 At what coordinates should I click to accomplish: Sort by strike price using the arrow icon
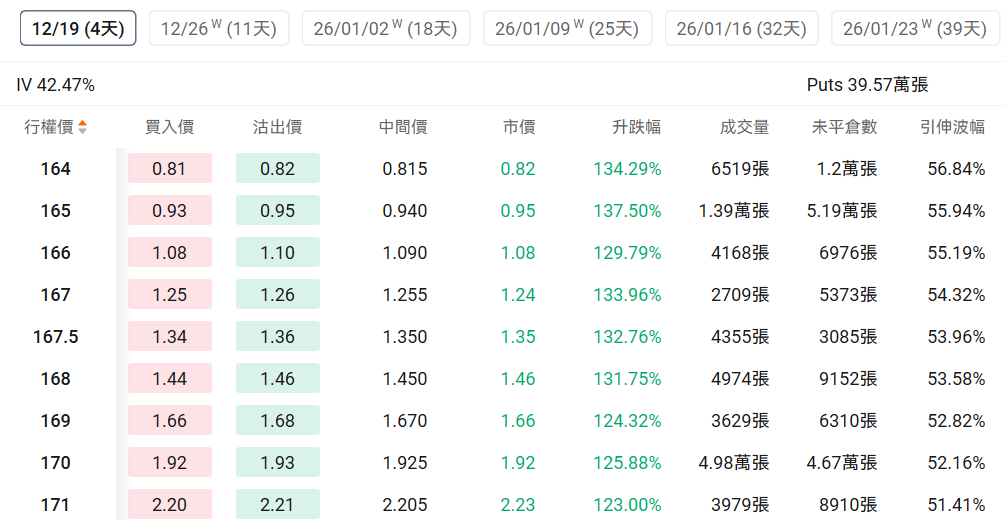point(82,127)
